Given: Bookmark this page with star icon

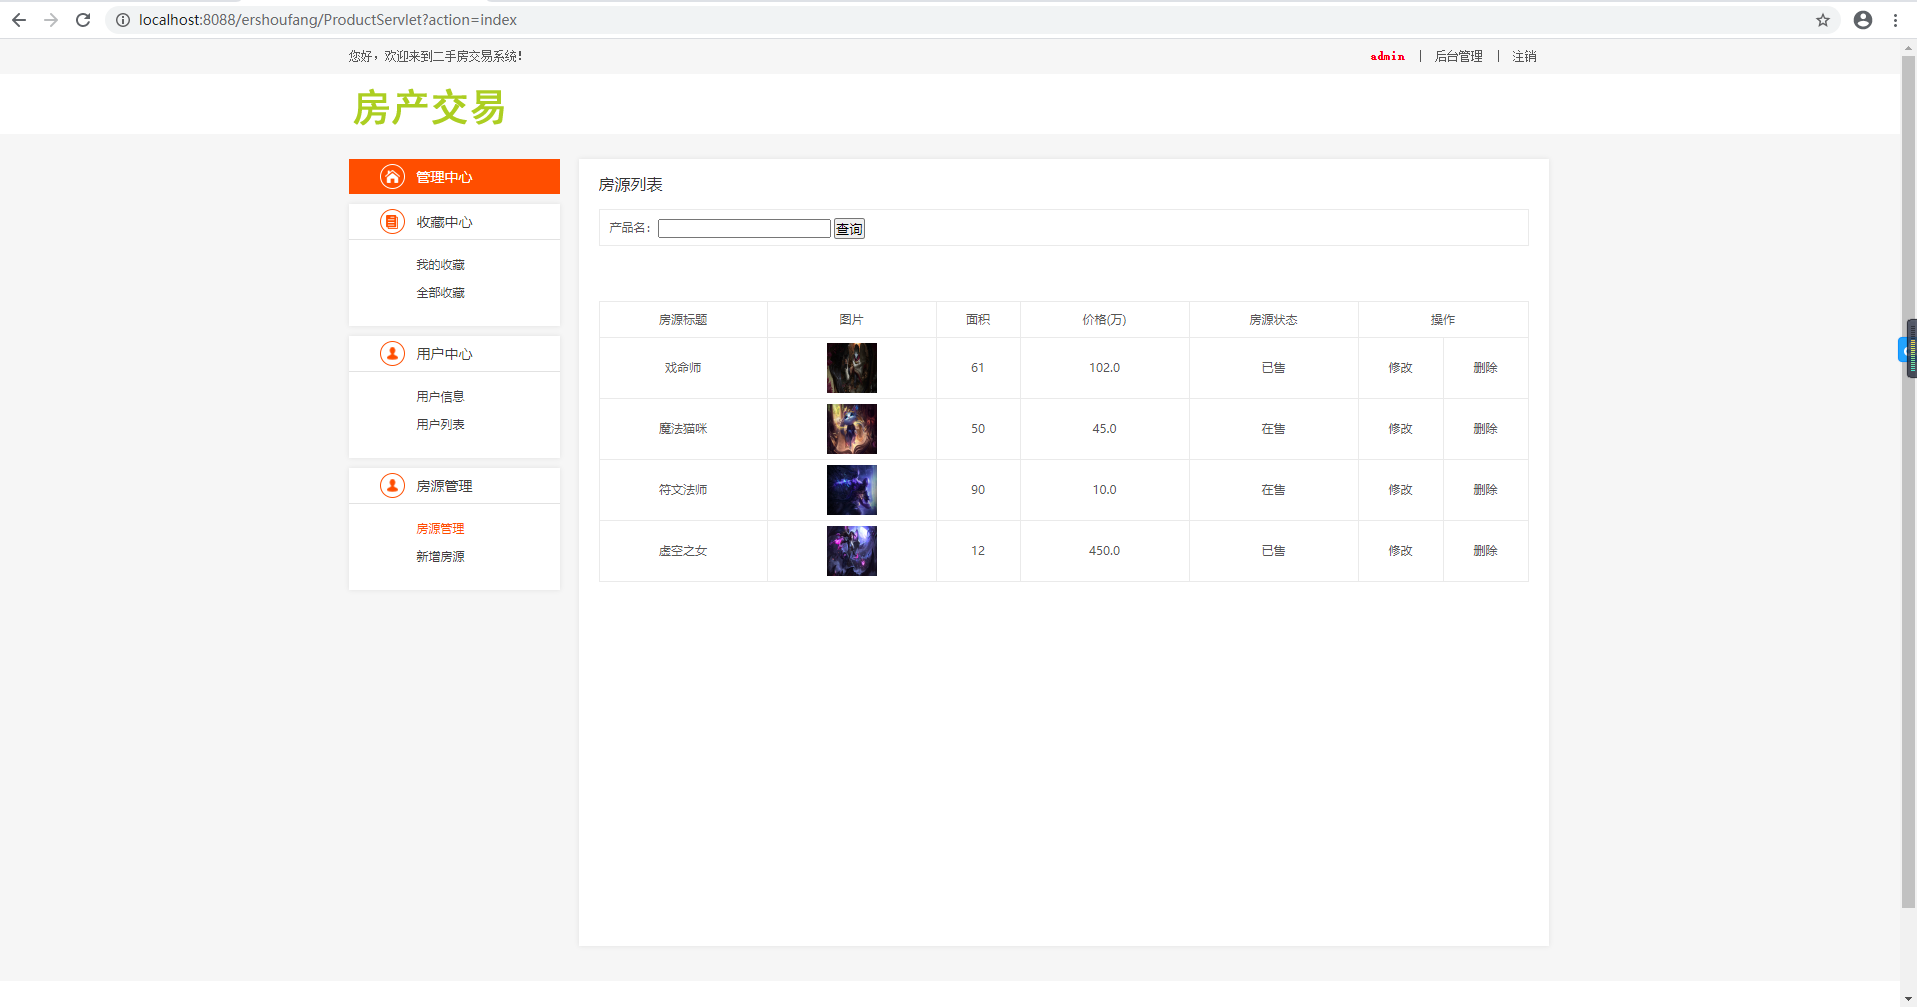Looking at the screenshot, I should [x=1822, y=20].
